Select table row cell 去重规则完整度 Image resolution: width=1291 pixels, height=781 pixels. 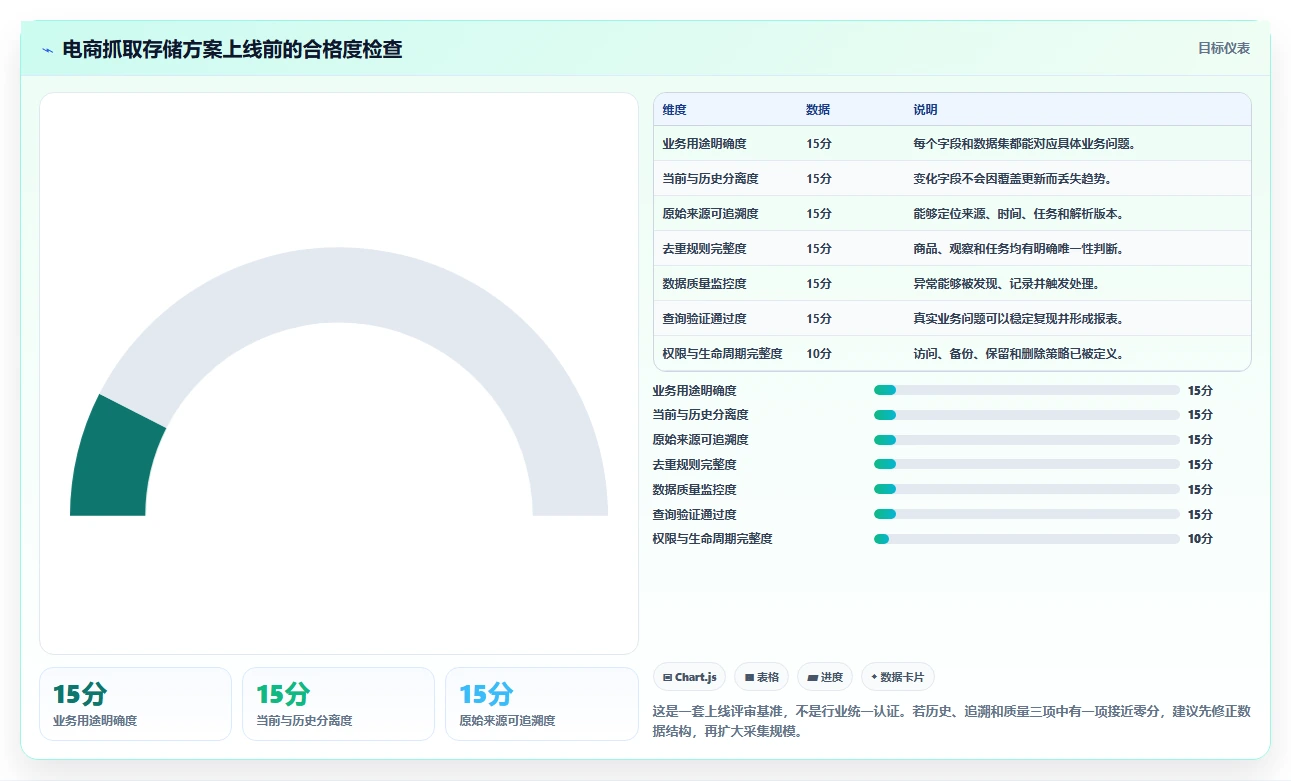coord(704,249)
